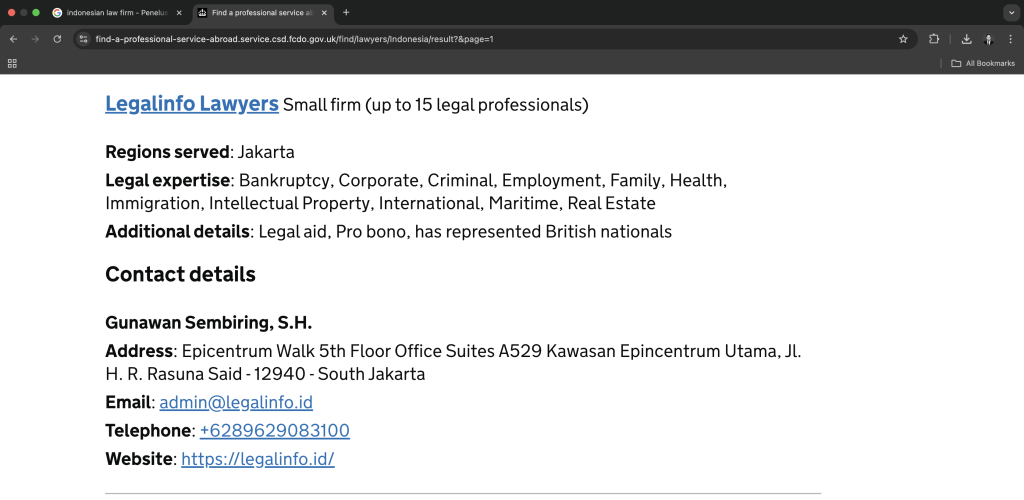This screenshot has height=500, width=1024.
Task: Close the Indonesian law firm tab
Action: coord(179,13)
